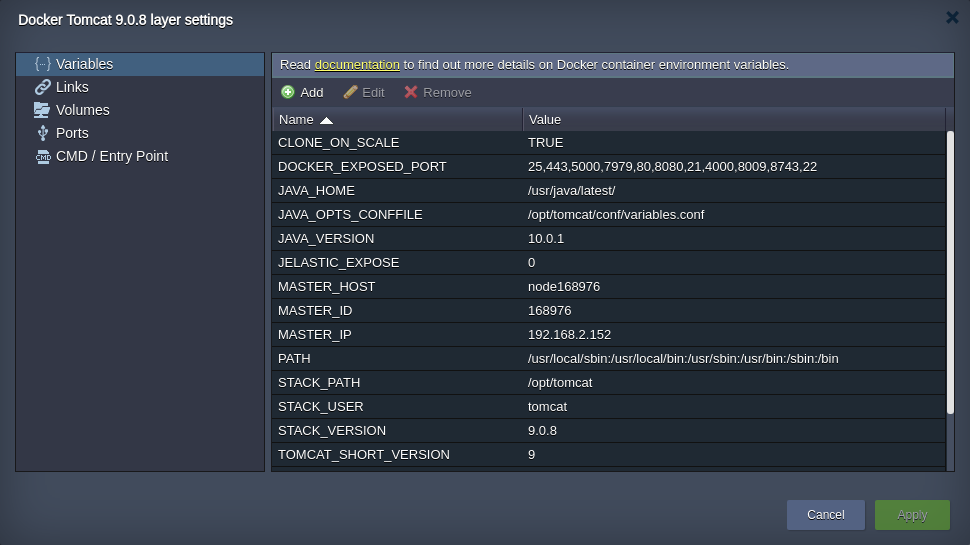
Task: Click the TOMCAT_SHORT_VERSION value 9
Action: click(x=531, y=455)
